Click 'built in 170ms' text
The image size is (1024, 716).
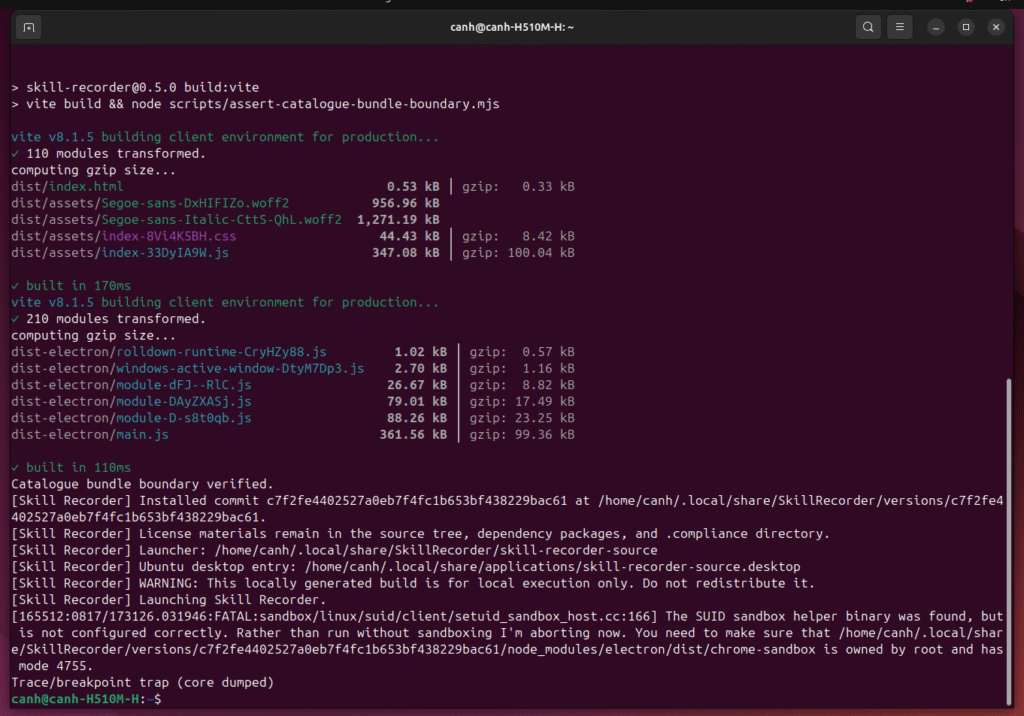pyautogui.click(x=78, y=285)
